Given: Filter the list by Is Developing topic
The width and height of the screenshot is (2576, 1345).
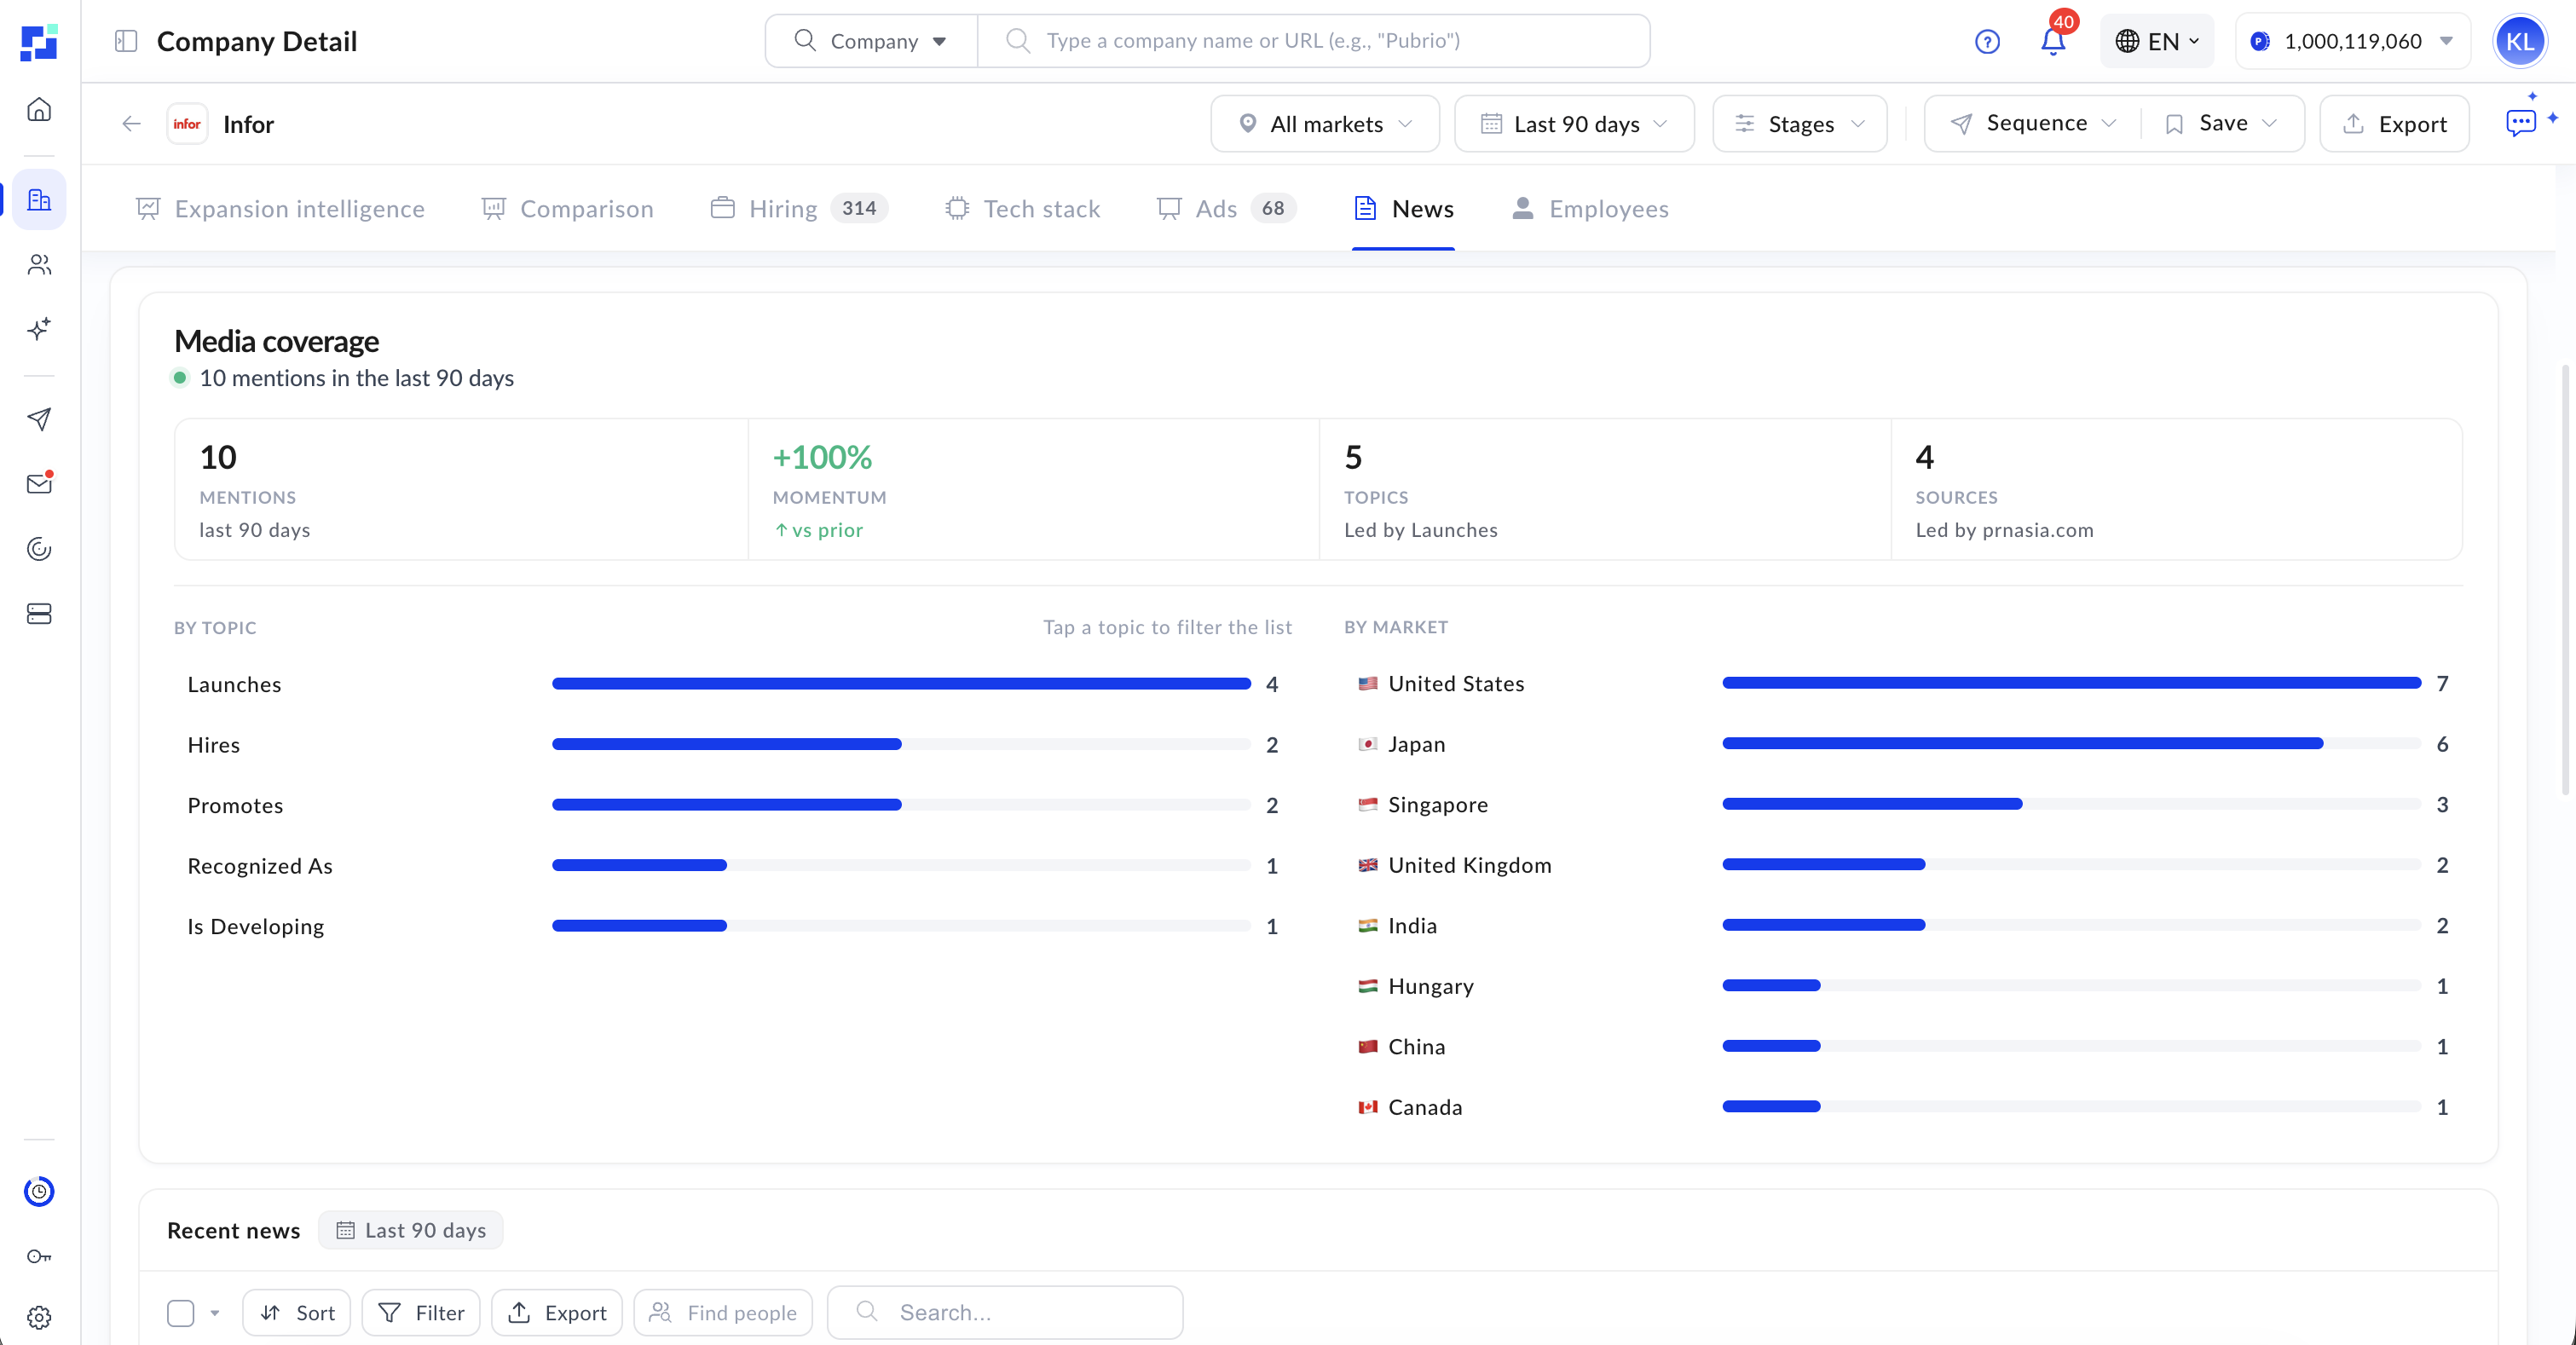Looking at the screenshot, I should pyautogui.click(x=732, y=926).
